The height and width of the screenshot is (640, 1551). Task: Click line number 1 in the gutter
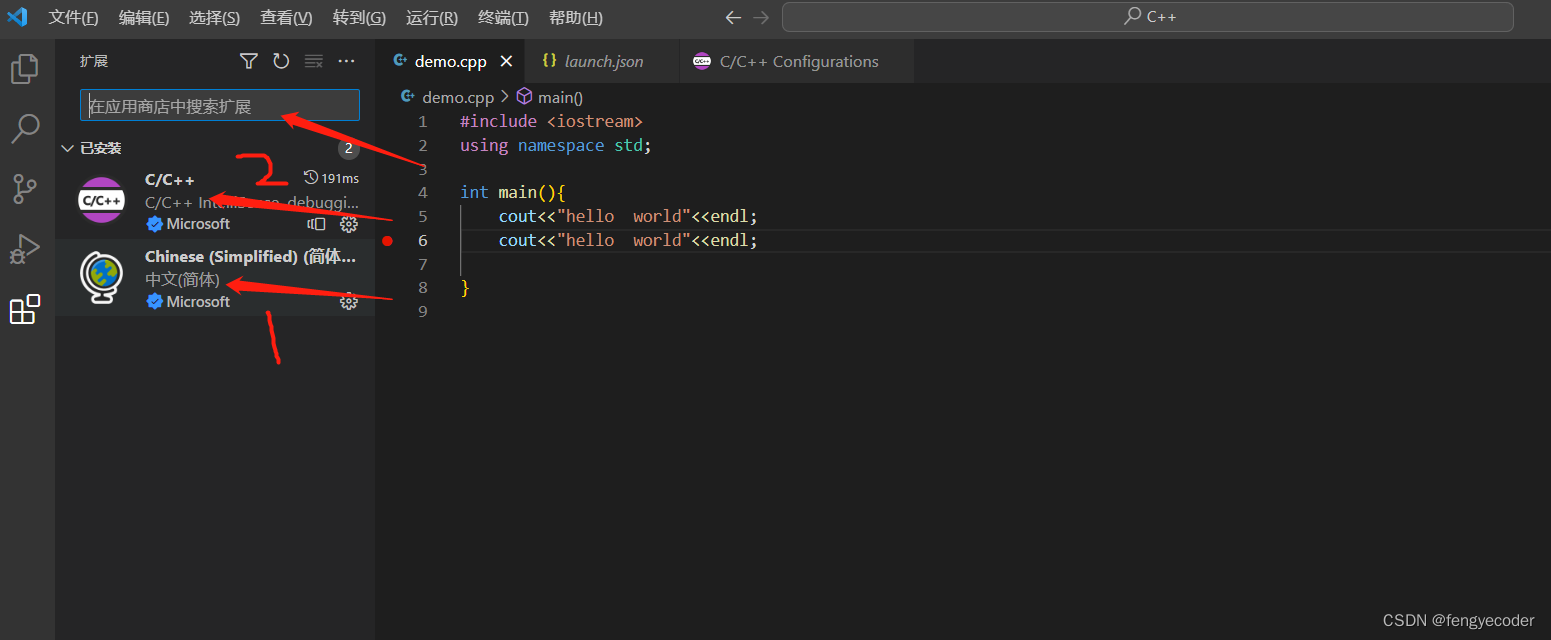tap(423, 121)
